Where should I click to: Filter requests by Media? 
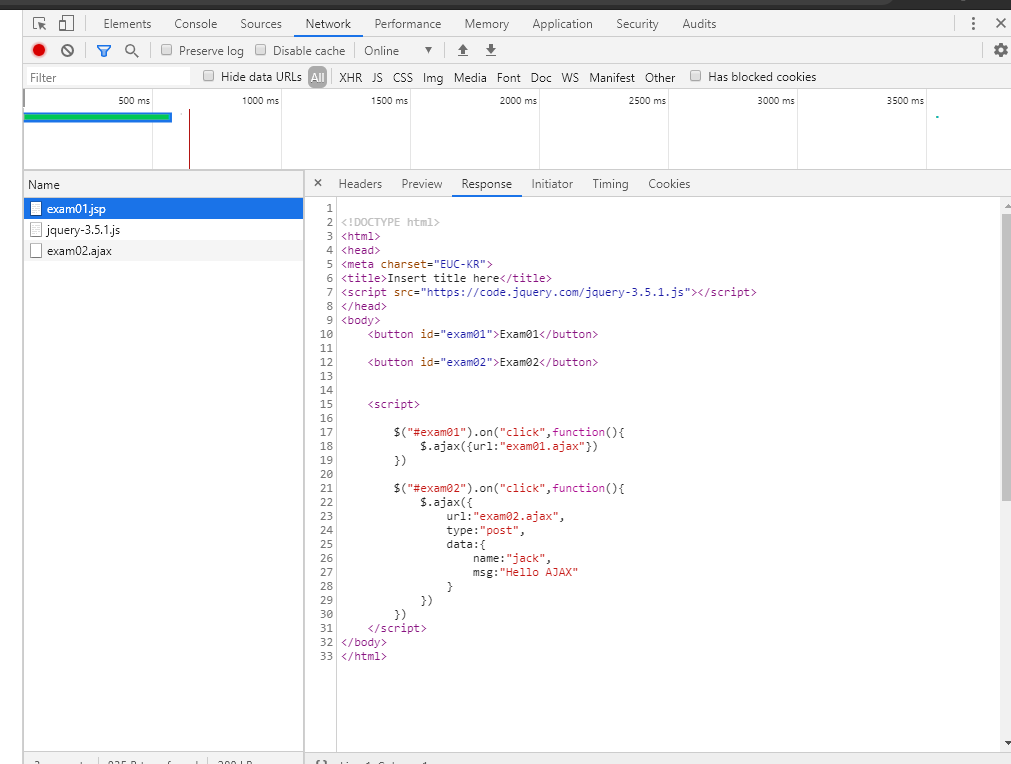470,77
